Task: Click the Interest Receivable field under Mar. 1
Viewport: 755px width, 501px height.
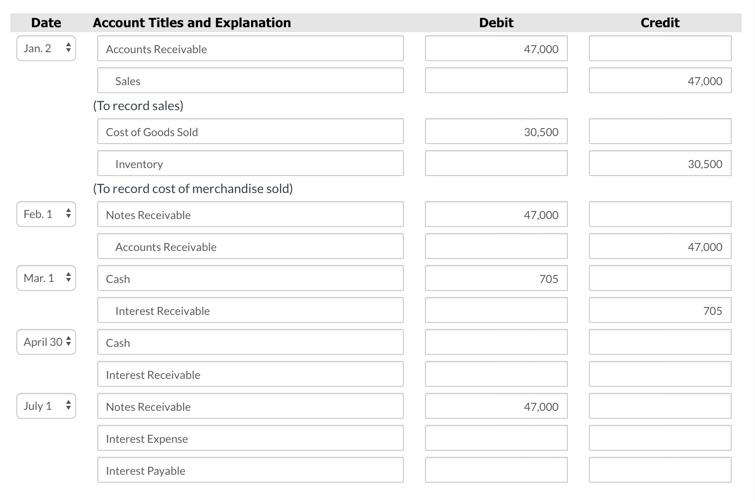Action: pyautogui.click(x=250, y=310)
